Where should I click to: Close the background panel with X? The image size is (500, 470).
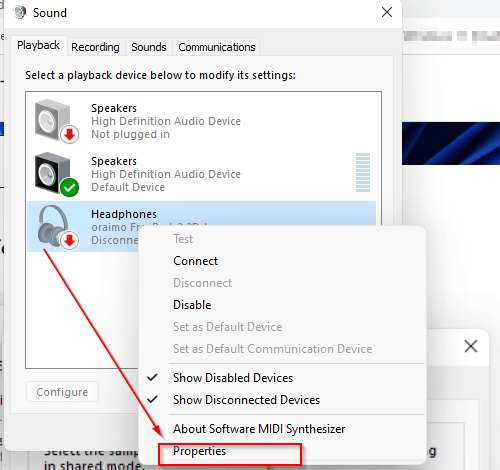point(471,346)
